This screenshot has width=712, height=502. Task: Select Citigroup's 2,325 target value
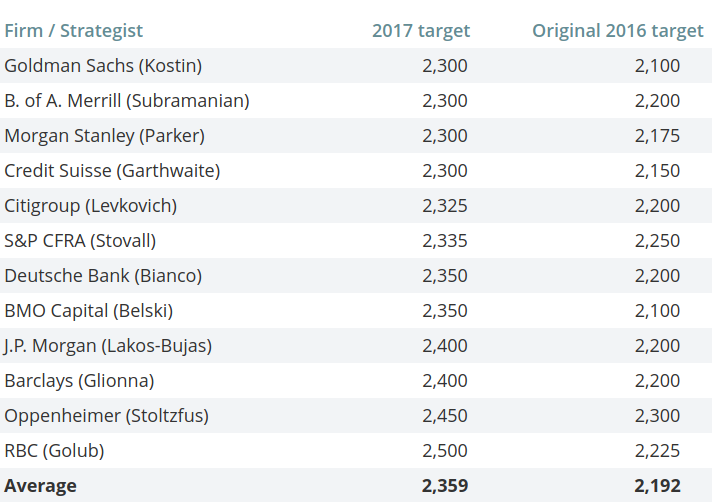445,206
